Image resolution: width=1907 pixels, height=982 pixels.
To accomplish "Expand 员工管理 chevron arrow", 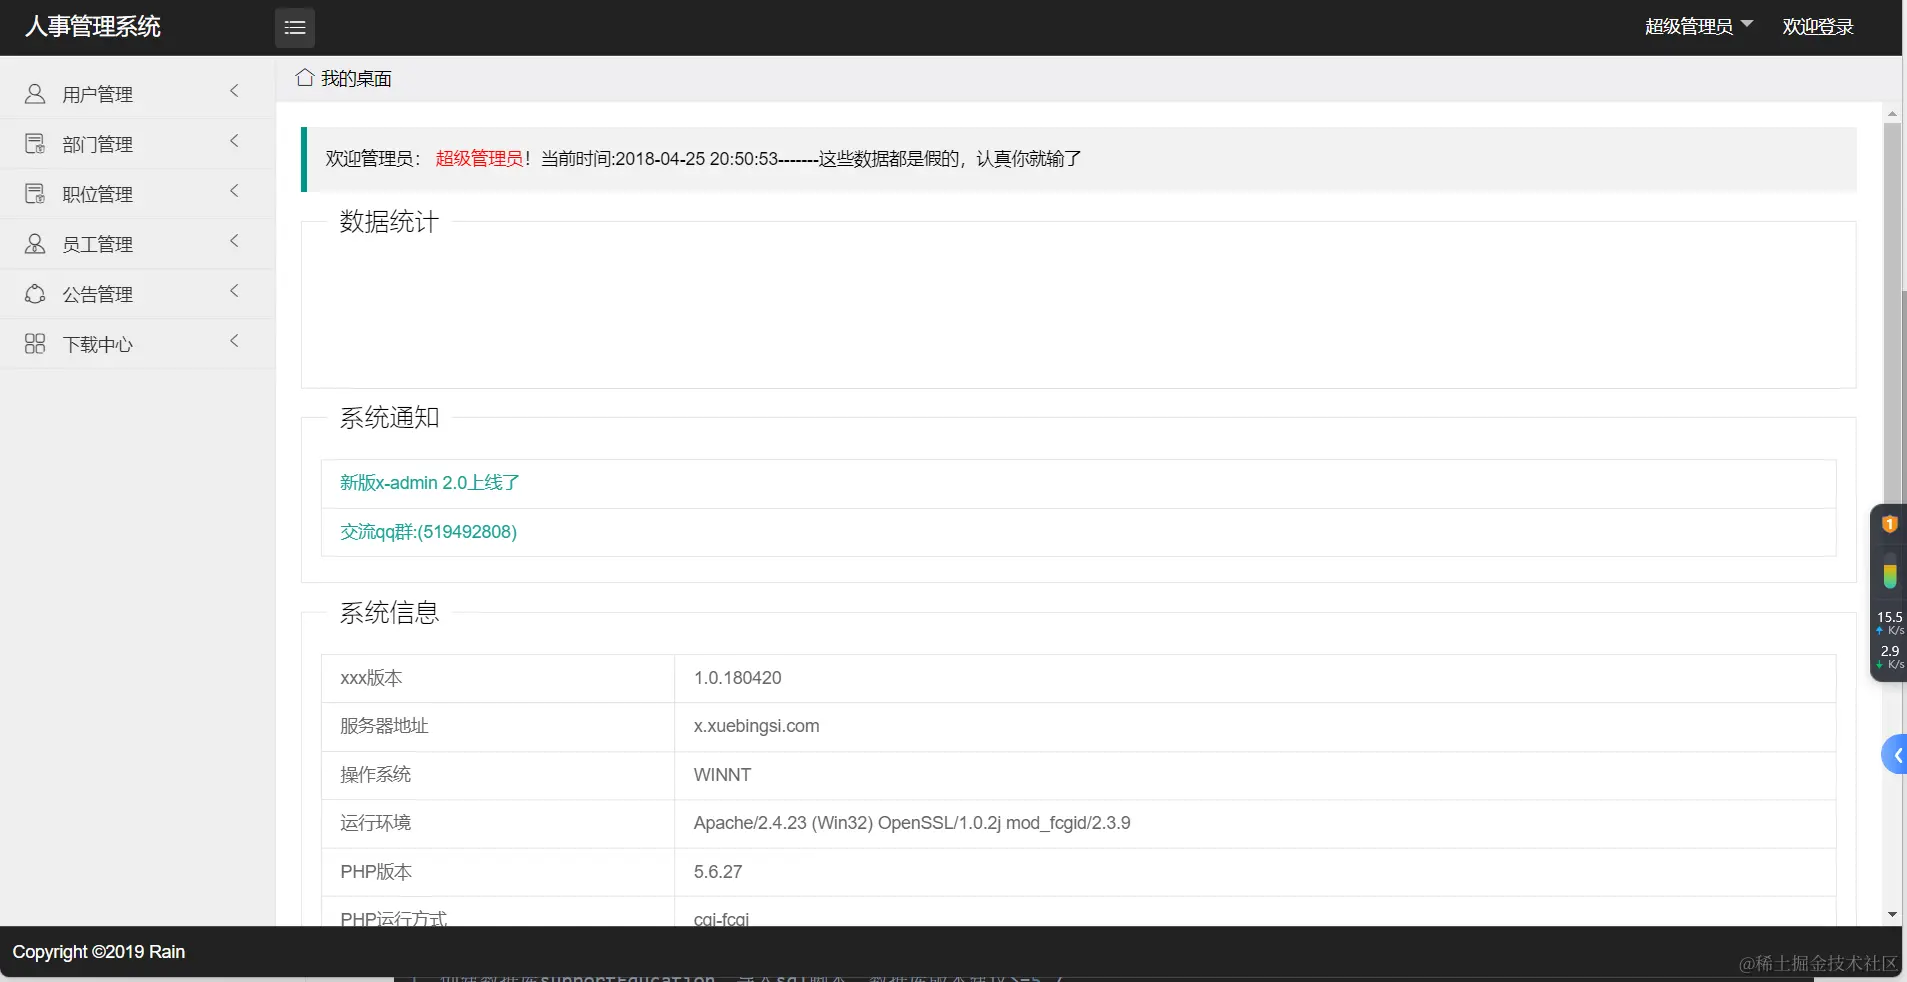I will click(x=234, y=241).
